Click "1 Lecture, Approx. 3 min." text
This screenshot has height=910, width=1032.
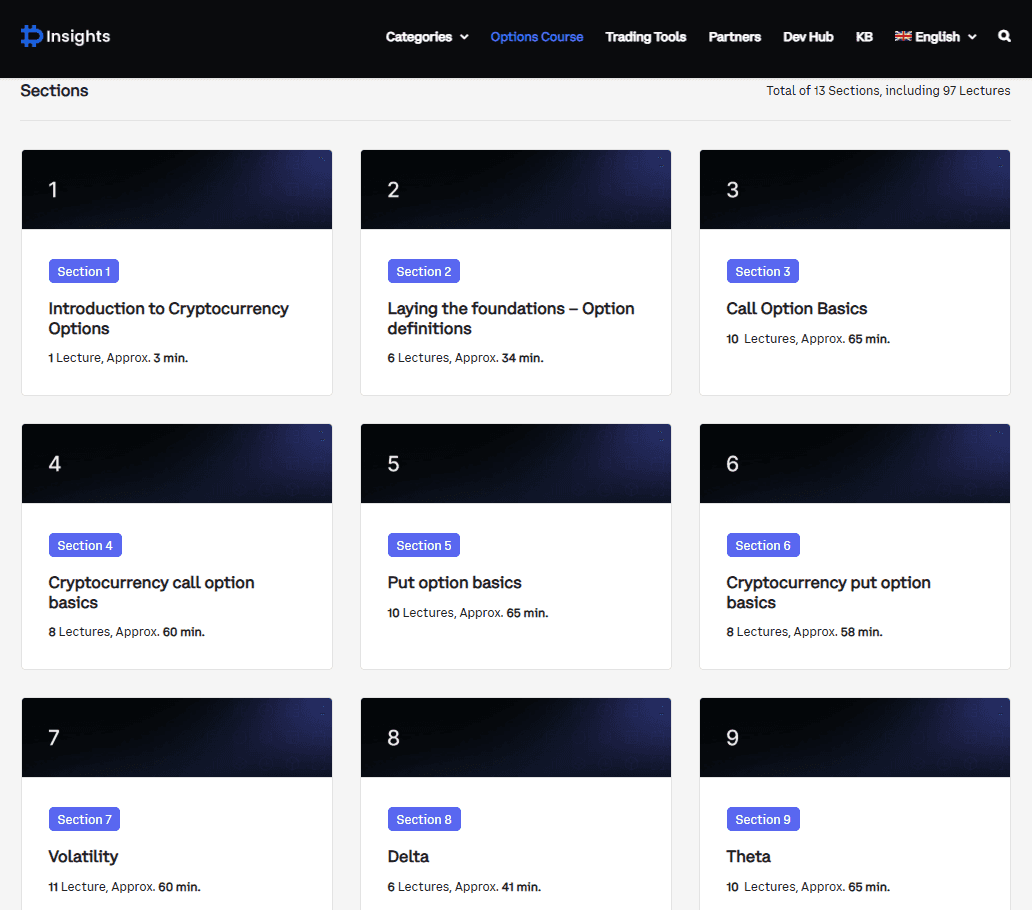point(118,358)
